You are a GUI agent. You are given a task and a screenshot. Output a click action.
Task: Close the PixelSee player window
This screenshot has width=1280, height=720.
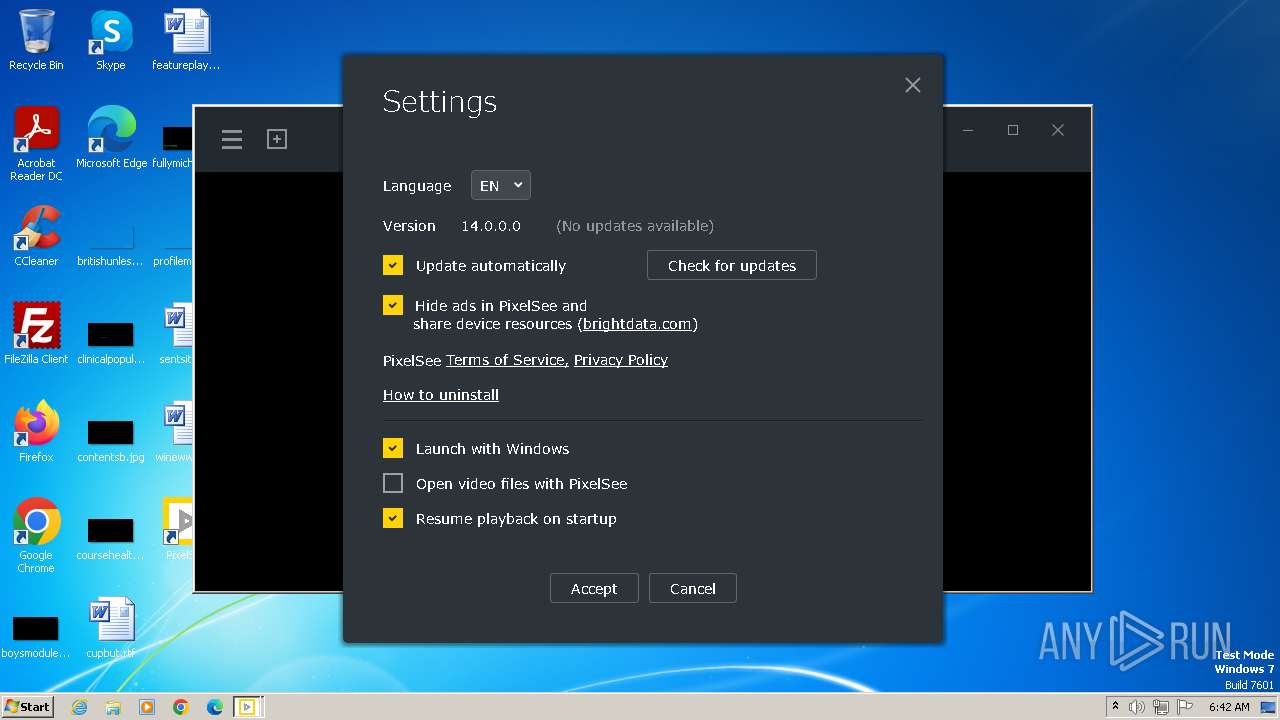tap(1058, 130)
